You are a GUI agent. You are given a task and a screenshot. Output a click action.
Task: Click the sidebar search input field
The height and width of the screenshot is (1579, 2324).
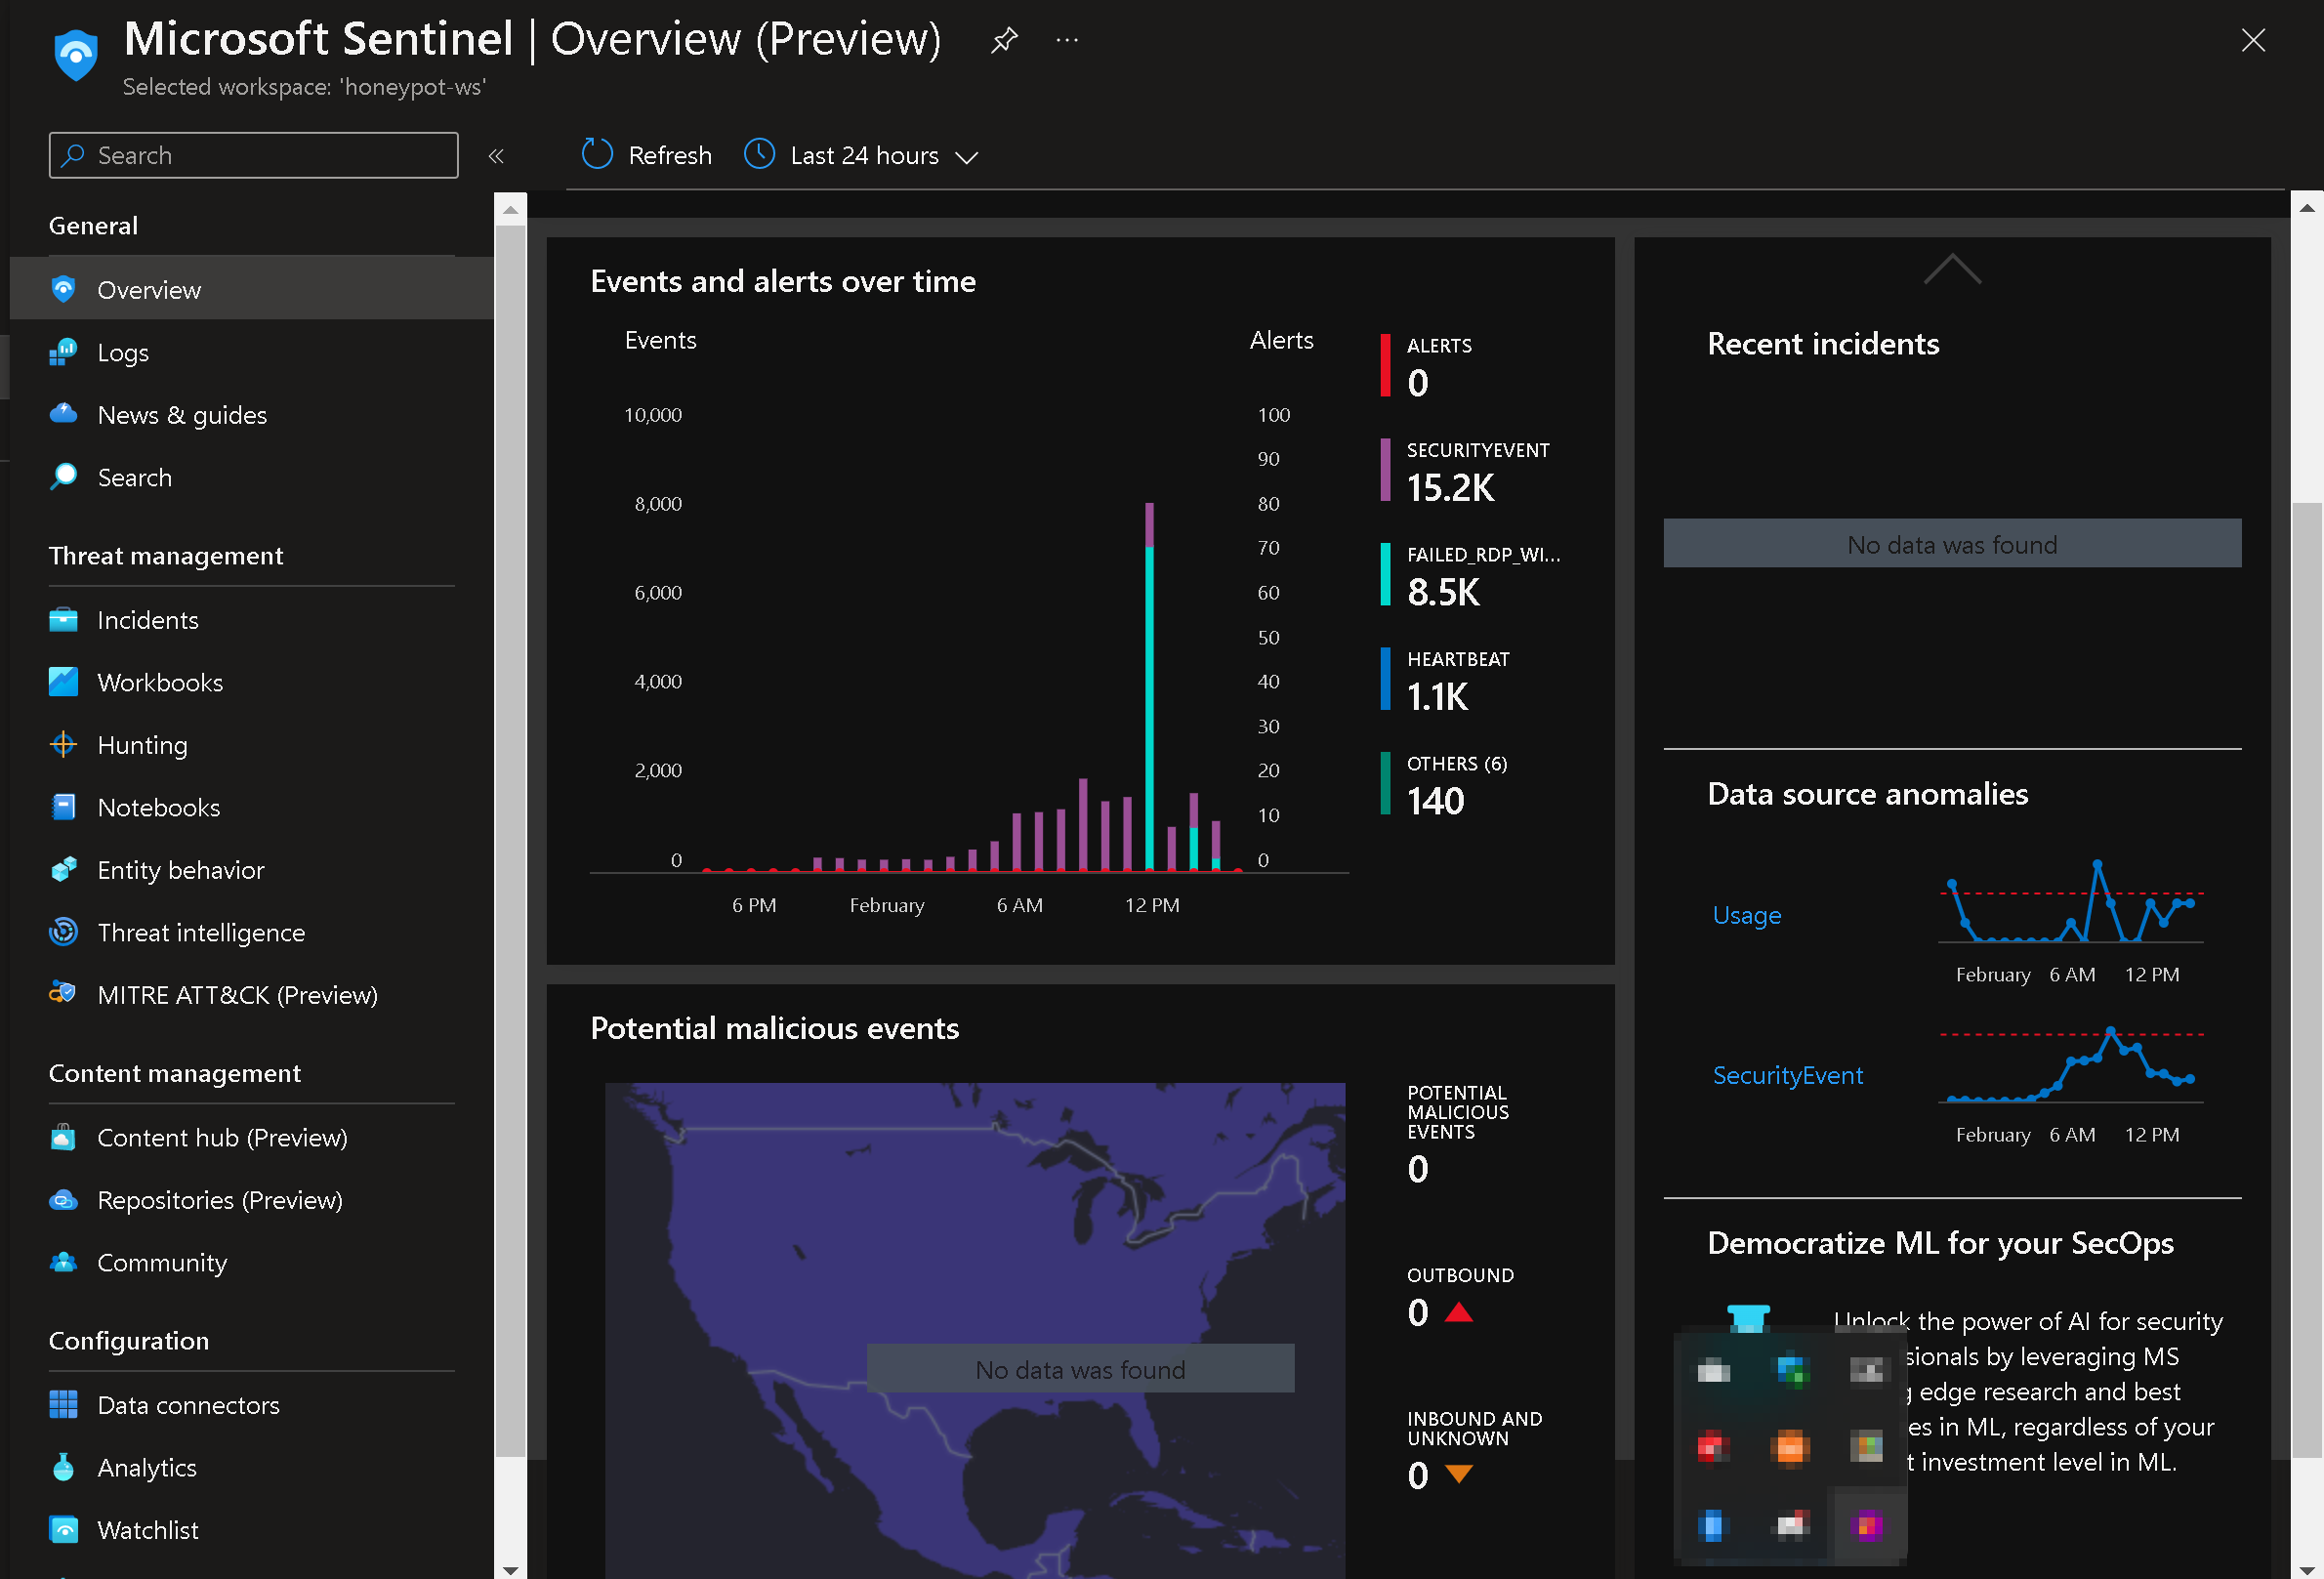(x=254, y=155)
